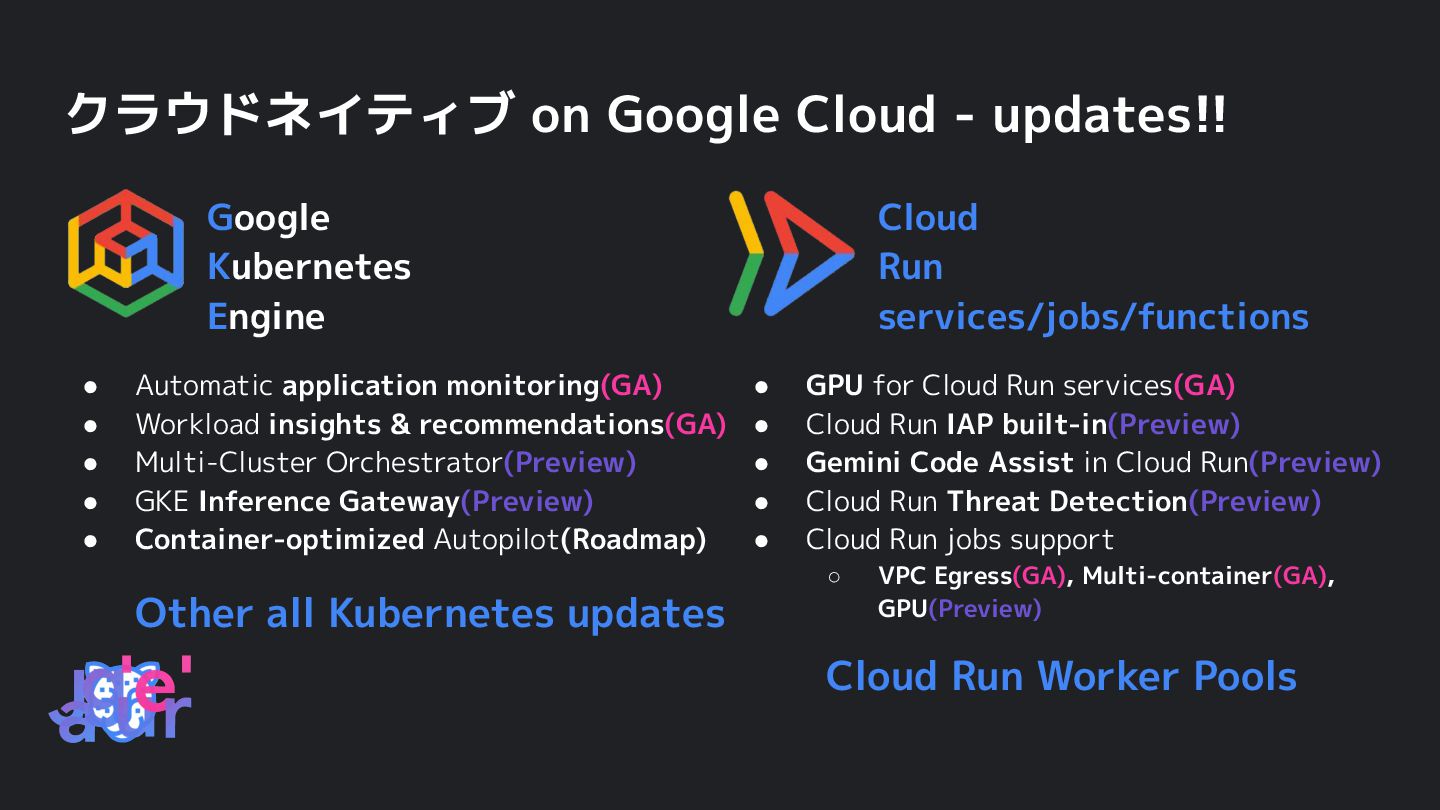Viewport: 1440px width, 810px height.
Task: Click the slide title 'クラウドネイティブ on Google Cloud - updates!!'
Action: tap(646, 114)
